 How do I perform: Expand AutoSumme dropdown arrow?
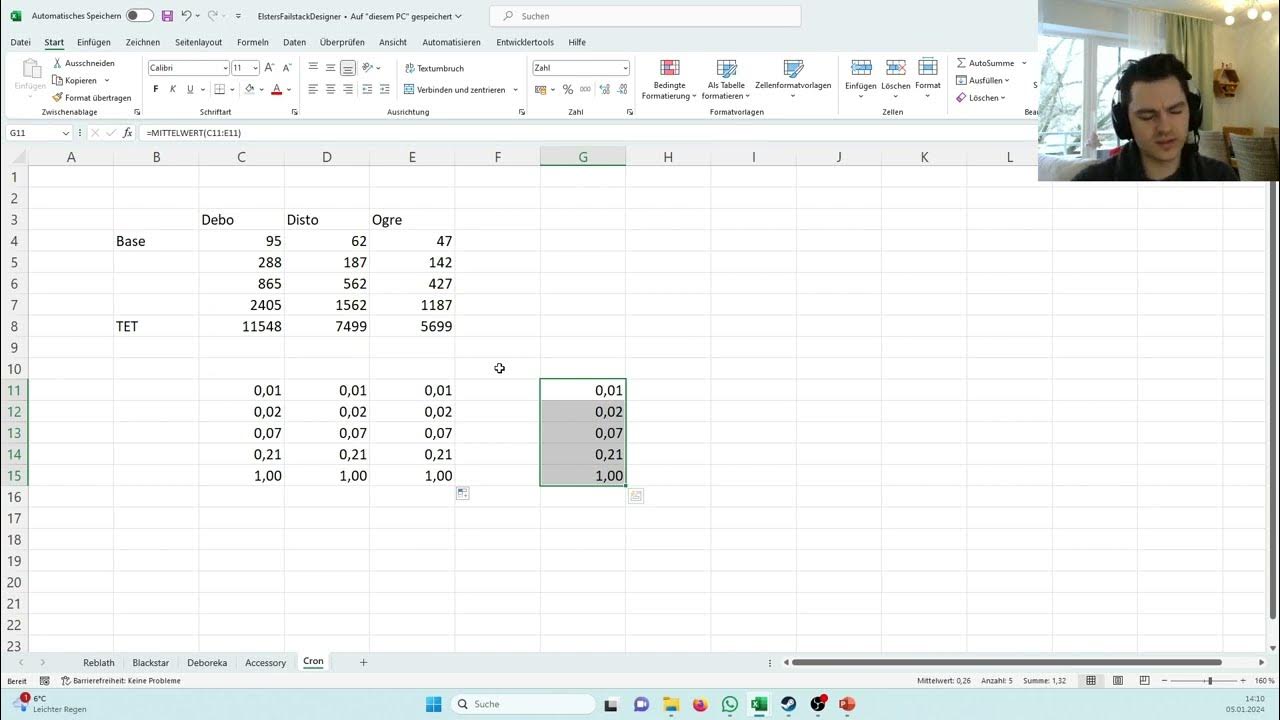click(x=1024, y=63)
